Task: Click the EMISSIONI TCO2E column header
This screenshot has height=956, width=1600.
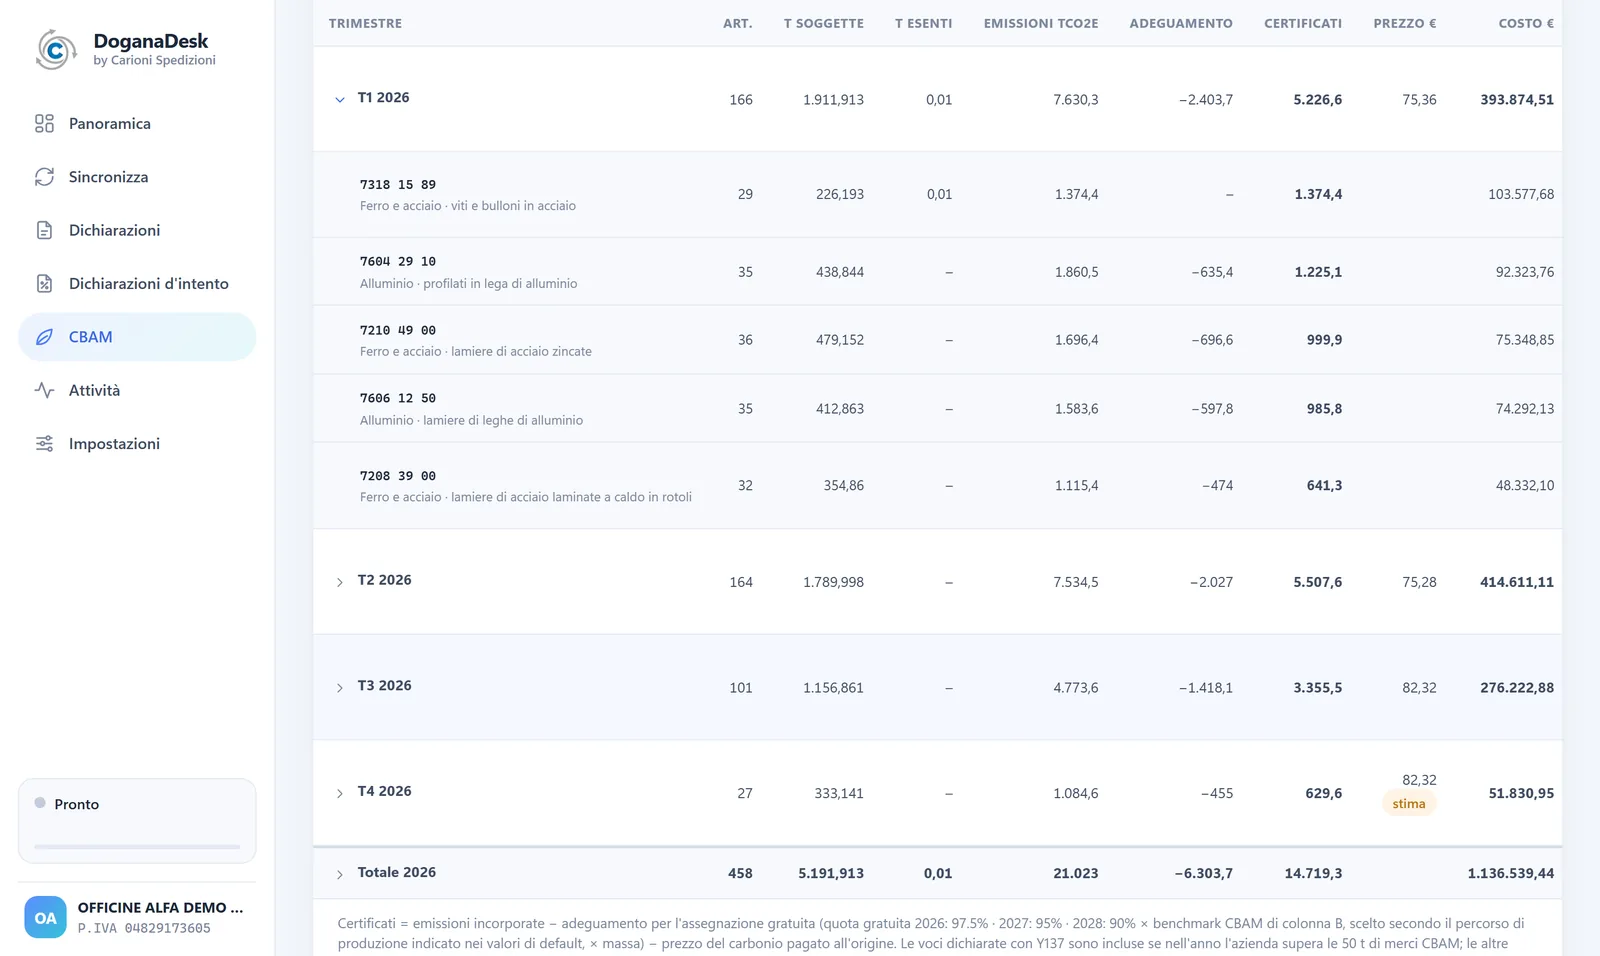Action: 1041,23
